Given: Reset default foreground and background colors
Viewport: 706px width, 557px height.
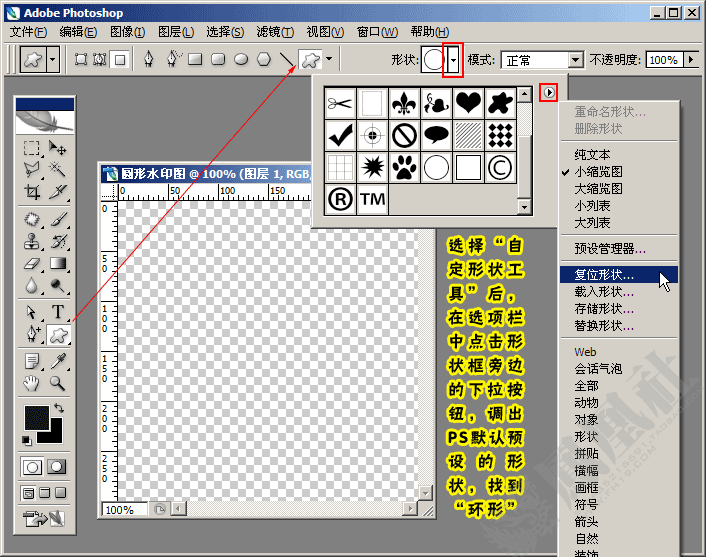Looking at the screenshot, I should 27,440.
